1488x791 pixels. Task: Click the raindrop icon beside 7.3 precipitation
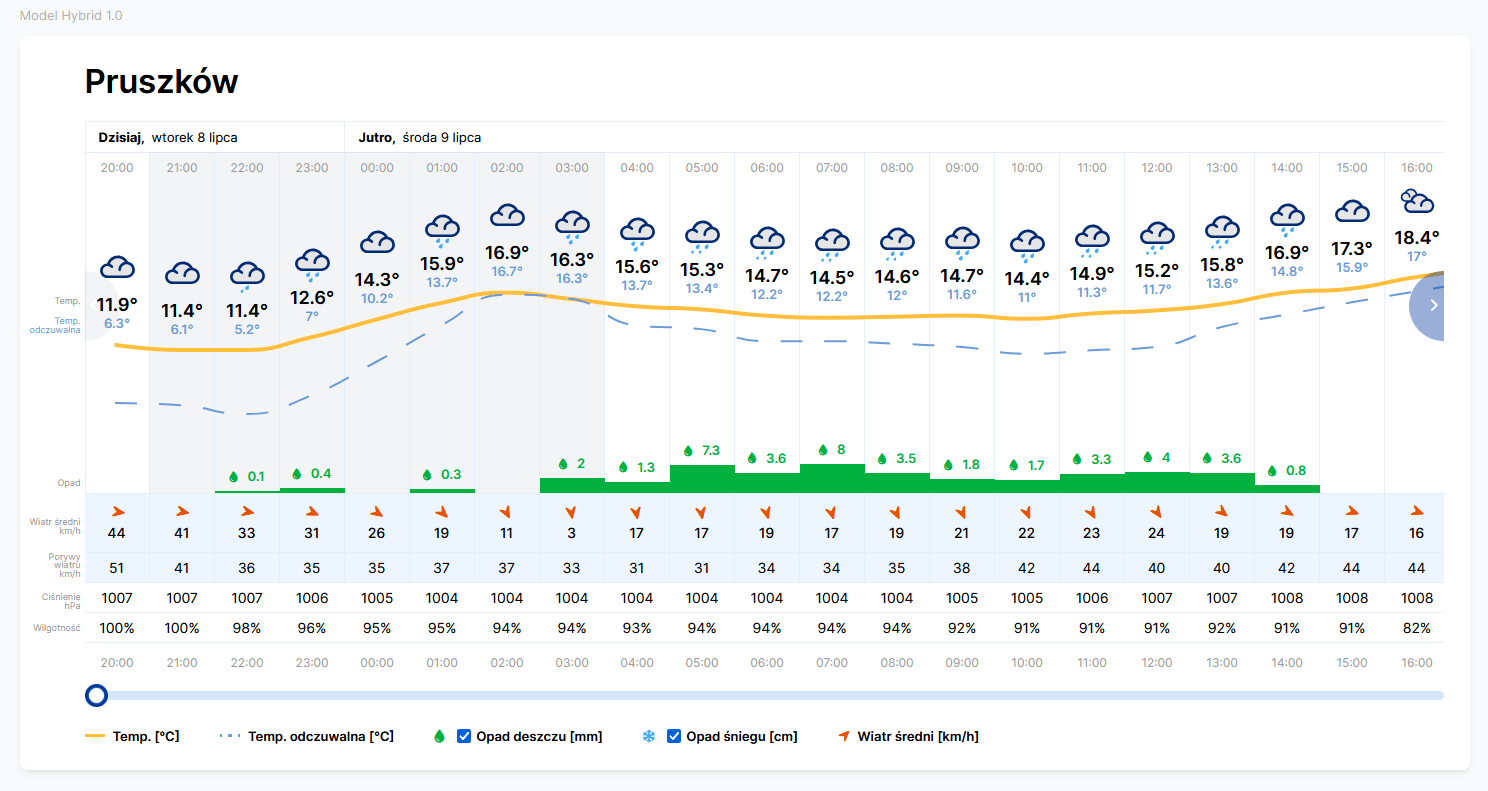(x=688, y=451)
